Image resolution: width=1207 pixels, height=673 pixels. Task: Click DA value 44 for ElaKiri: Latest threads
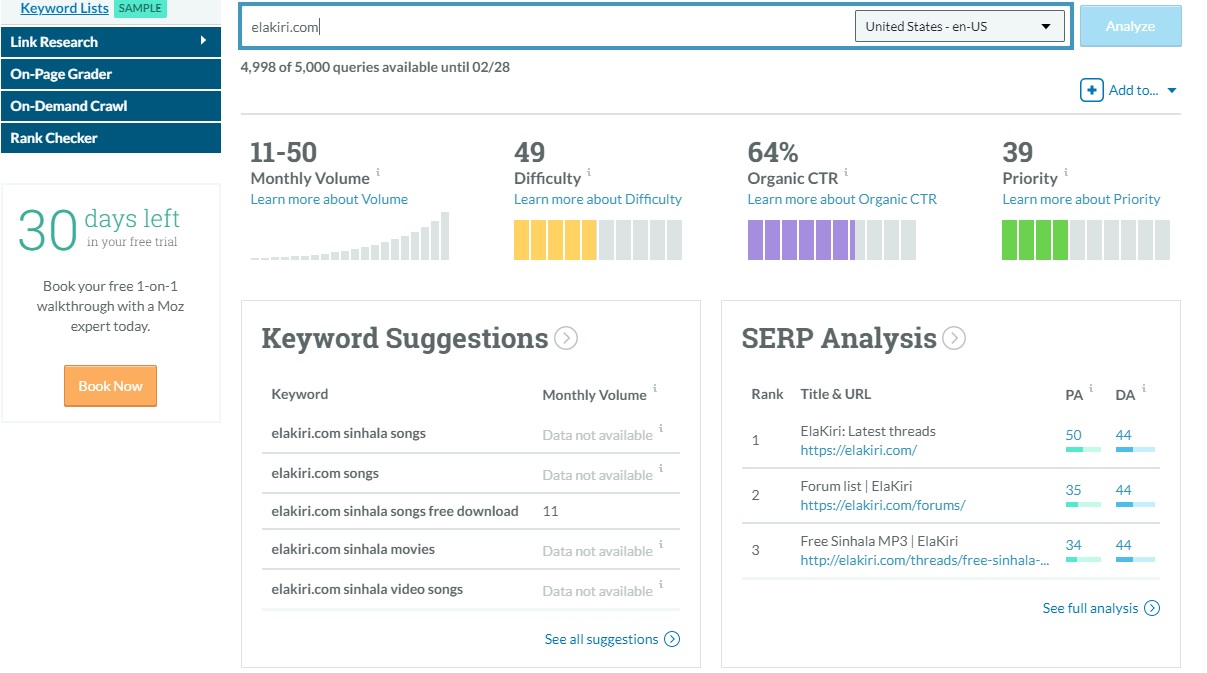coord(1123,435)
